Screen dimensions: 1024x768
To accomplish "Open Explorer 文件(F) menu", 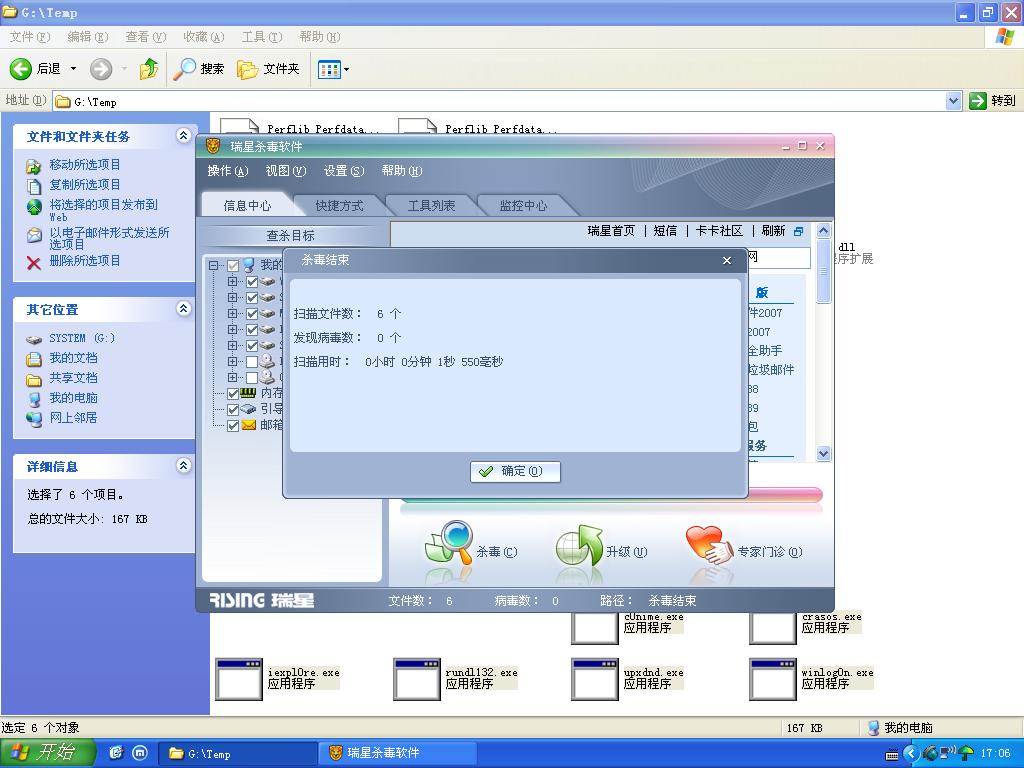I will coord(29,37).
